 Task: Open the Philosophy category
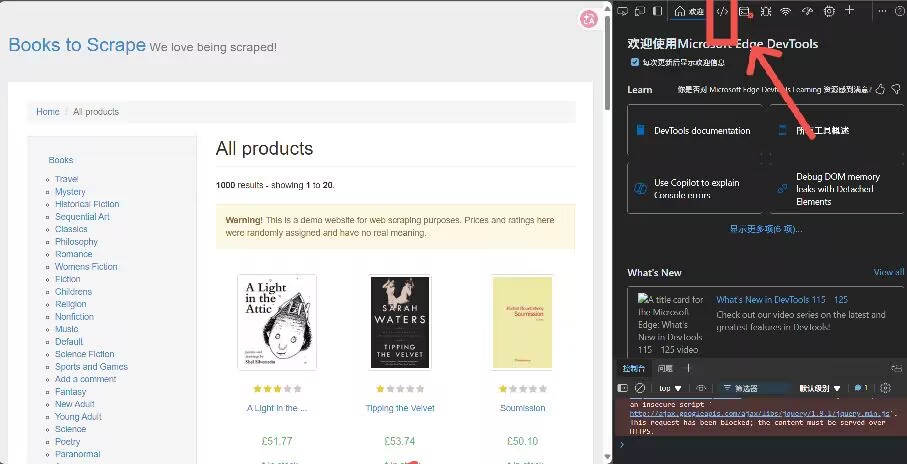coord(76,242)
